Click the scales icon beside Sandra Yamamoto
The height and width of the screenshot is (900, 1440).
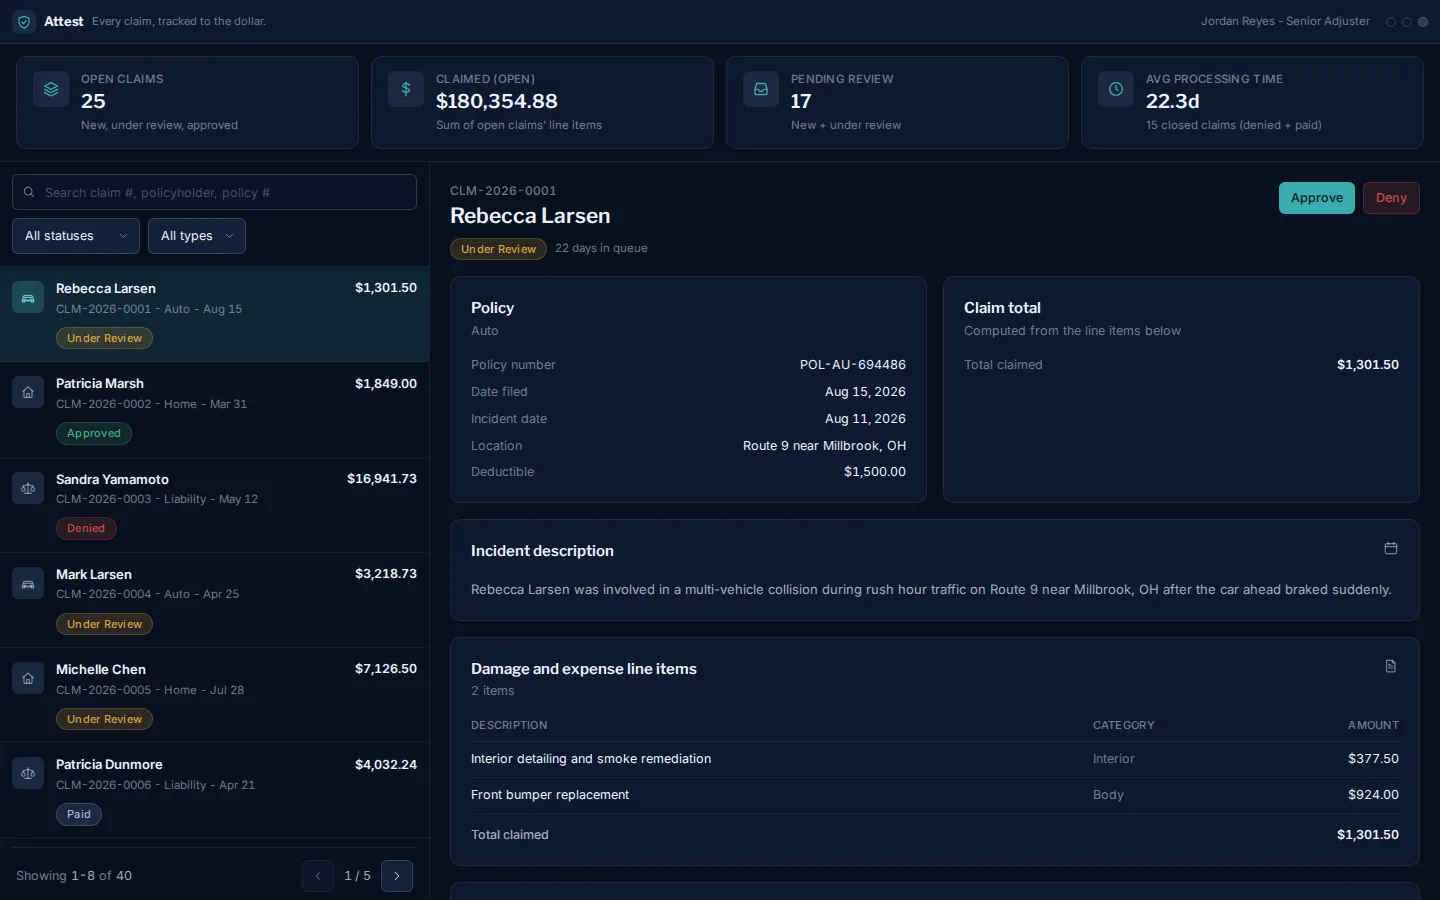coord(28,488)
